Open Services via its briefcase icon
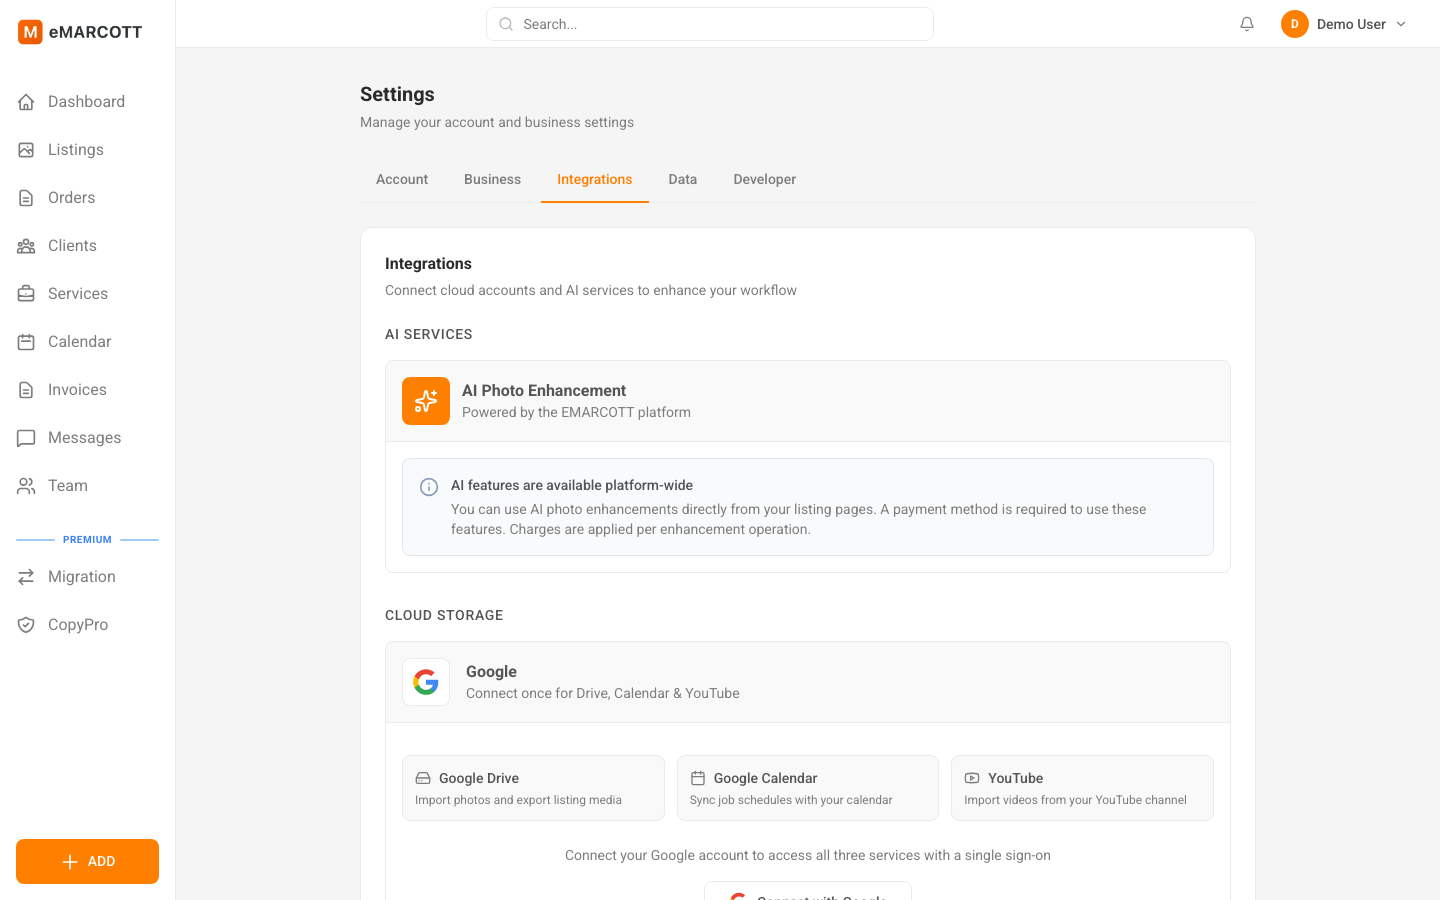Screen dimensions: 1440x900 26,293
